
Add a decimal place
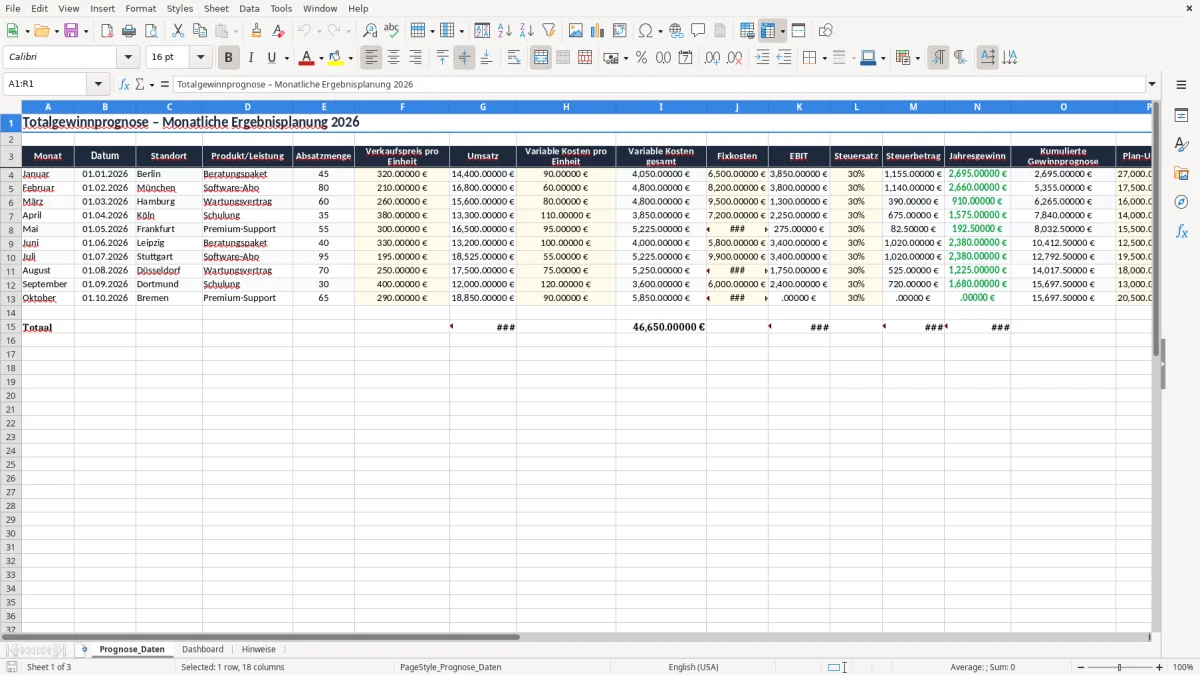pos(713,58)
